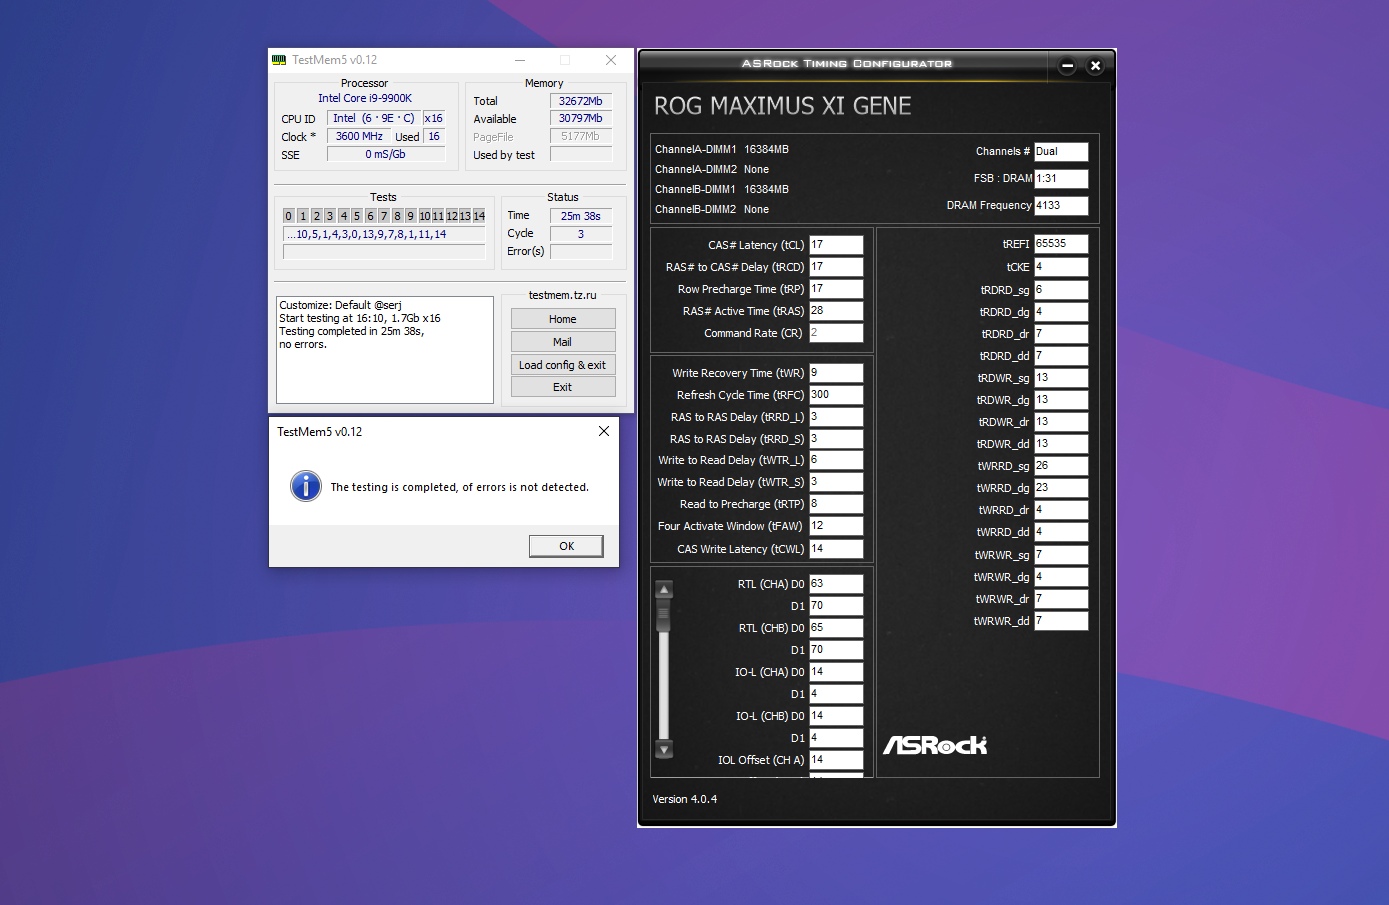The height and width of the screenshot is (905, 1389).
Task: Click the CAS# Latency (tCL) value field
Action: [x=836, y=245]
